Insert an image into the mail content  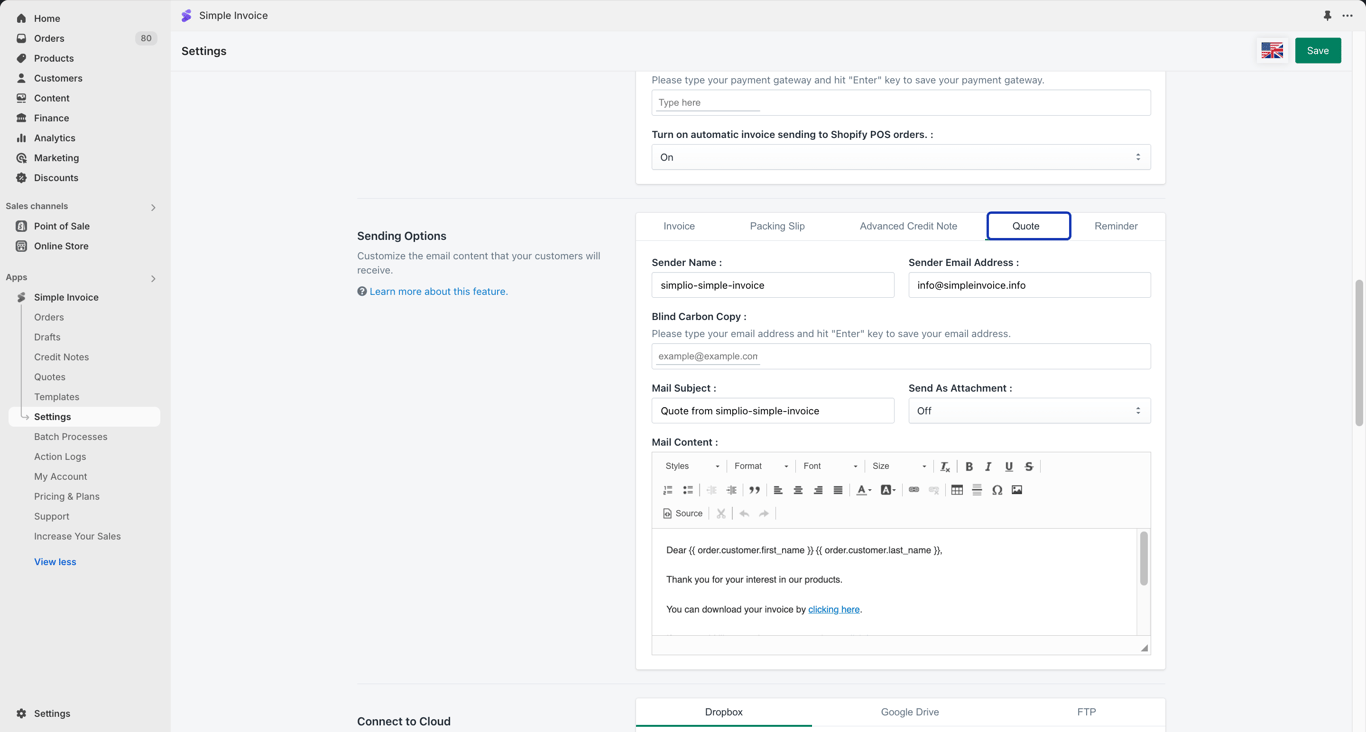click(1017, 490)
